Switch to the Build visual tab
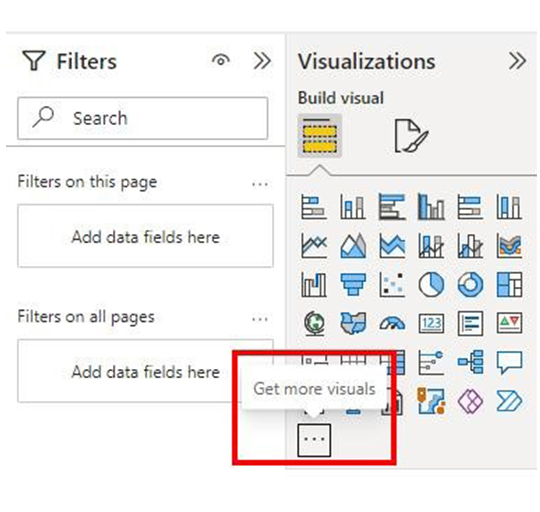This screenshot has height=512, width=540. [320, 136]
